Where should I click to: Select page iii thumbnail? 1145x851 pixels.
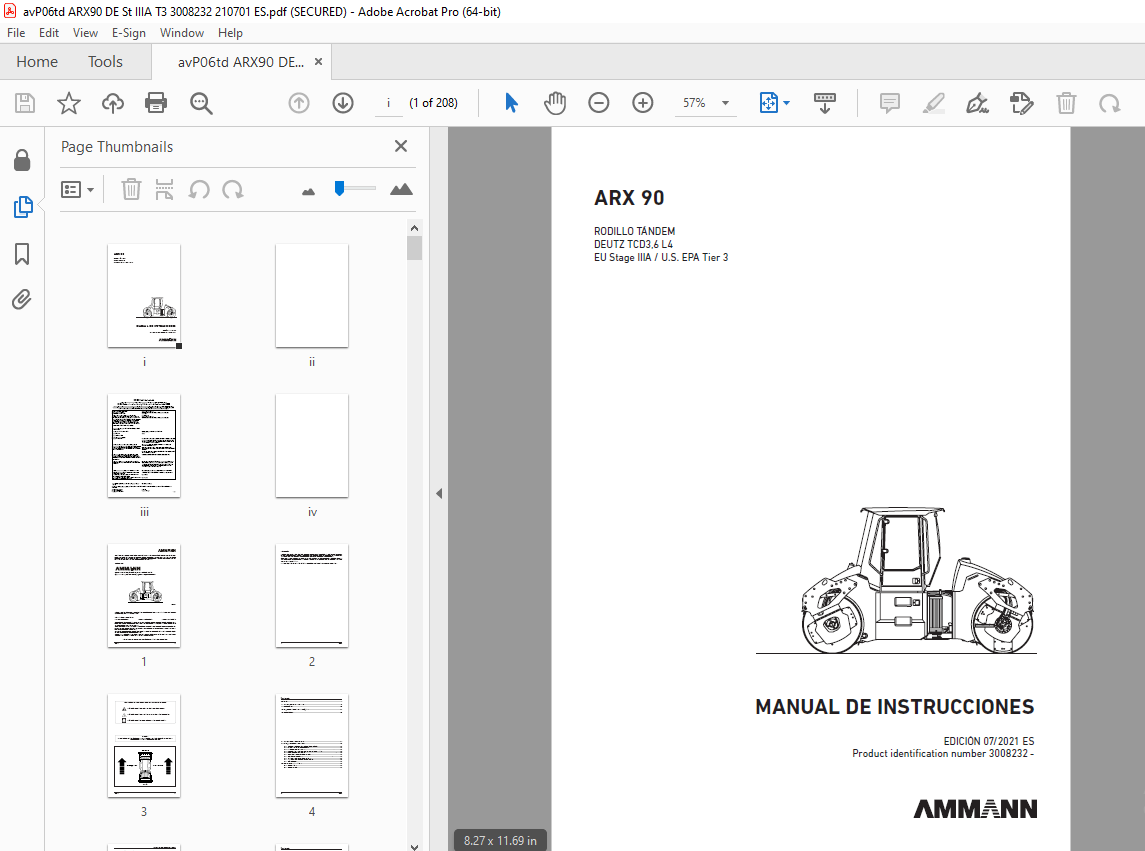144,446
